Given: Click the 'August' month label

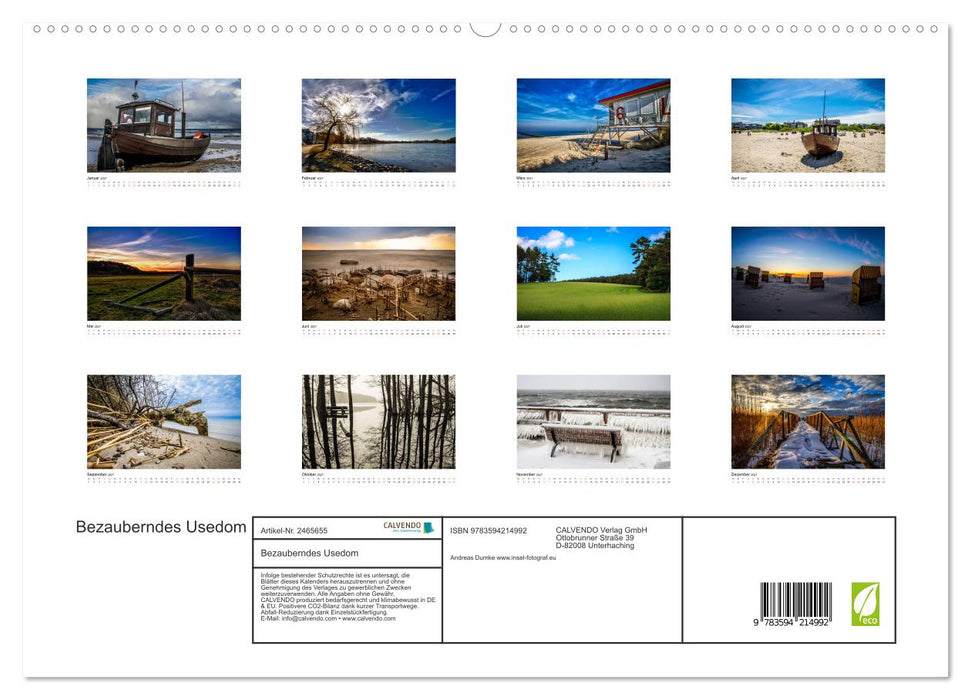Looking at the screenshot, I should coord(738,326).
